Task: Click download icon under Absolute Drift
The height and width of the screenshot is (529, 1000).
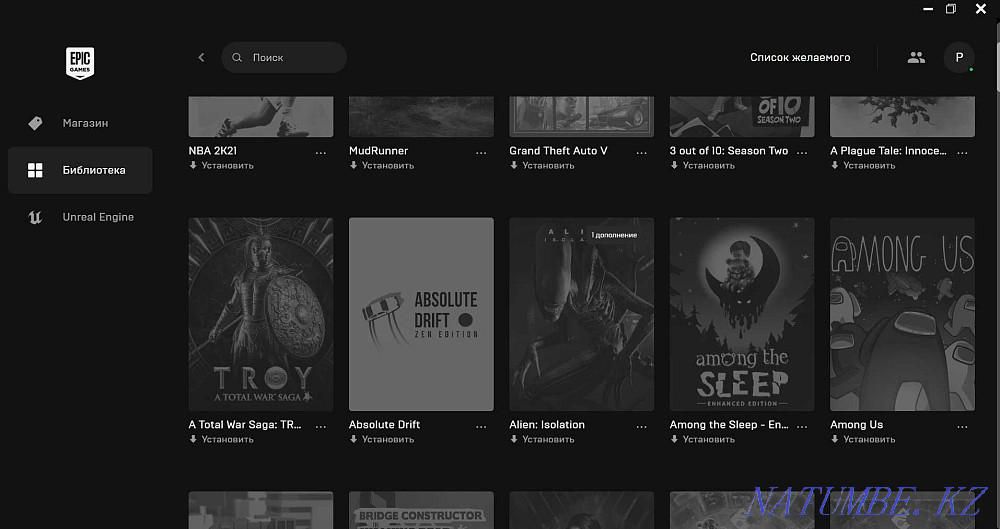Action: 354,439
